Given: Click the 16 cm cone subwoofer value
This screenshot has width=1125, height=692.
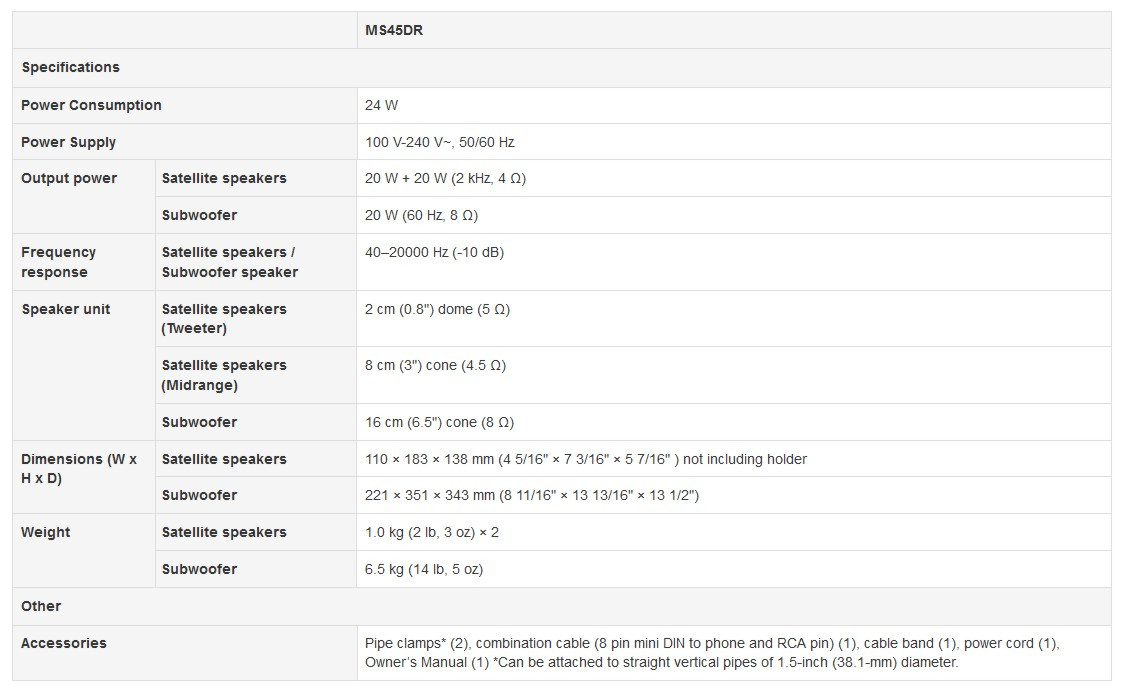Looking at the screenshot, I should pyautogui.click(x=439, y=422).
